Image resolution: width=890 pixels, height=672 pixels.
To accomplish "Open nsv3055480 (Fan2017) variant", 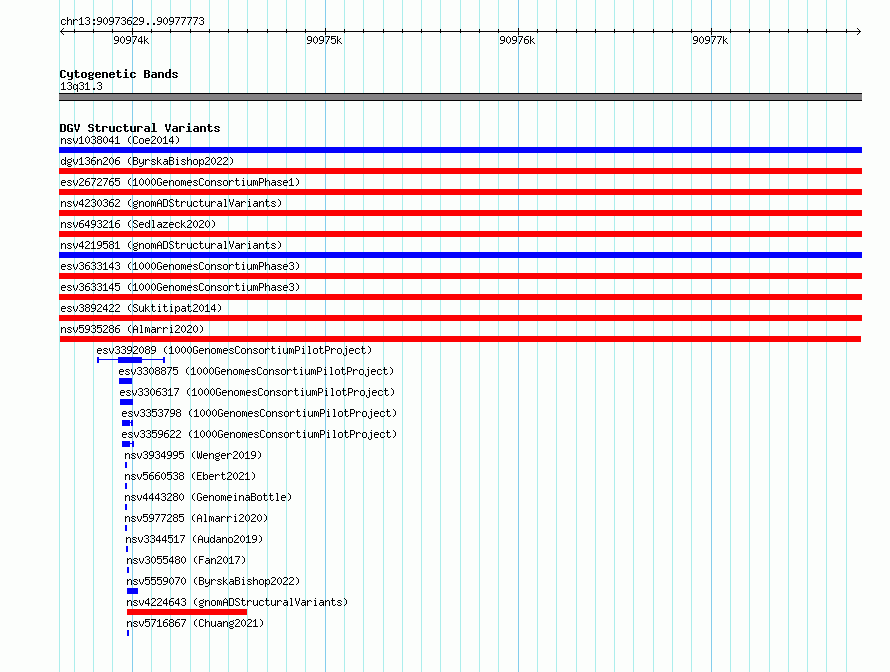I will [186, 560].
